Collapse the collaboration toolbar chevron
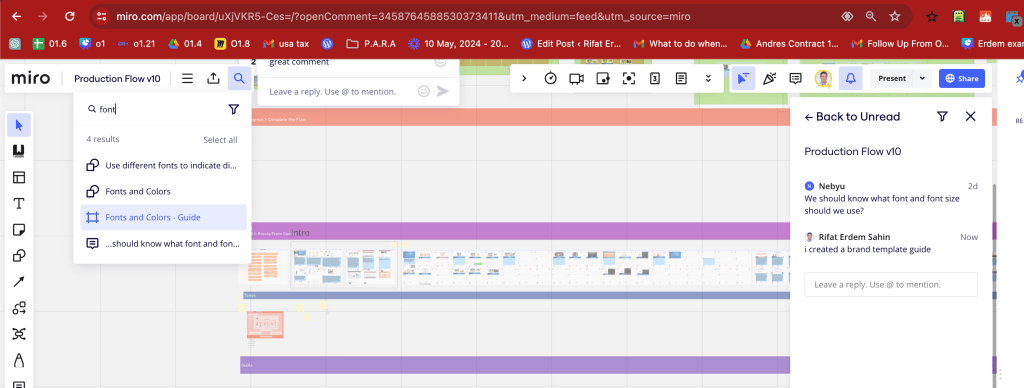 click(x=524, y=78)
